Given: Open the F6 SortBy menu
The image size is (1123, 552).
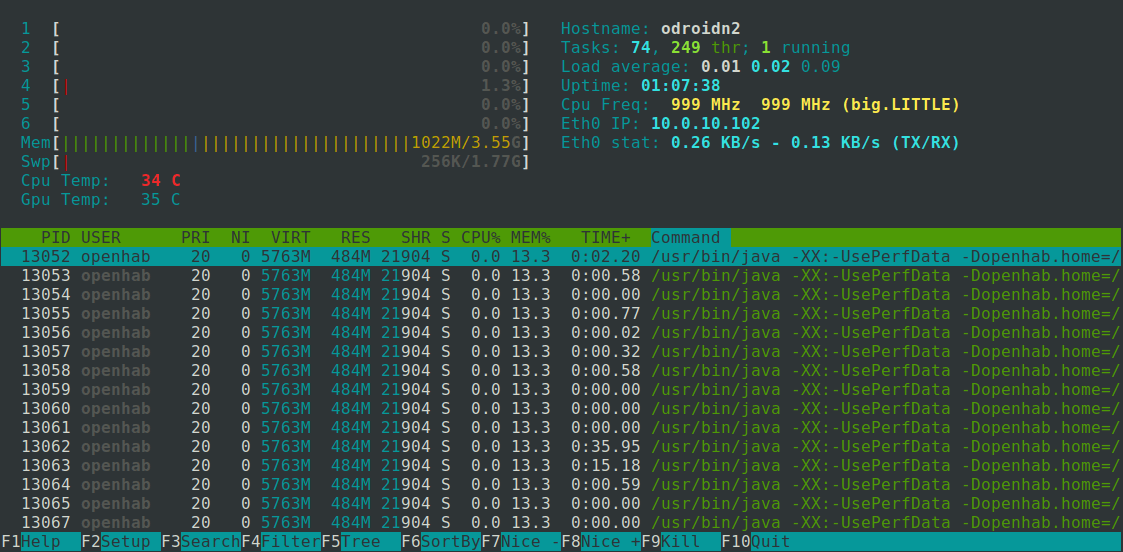Looking at the screenshot, I should pyautogui.click(x=440, y=541).
